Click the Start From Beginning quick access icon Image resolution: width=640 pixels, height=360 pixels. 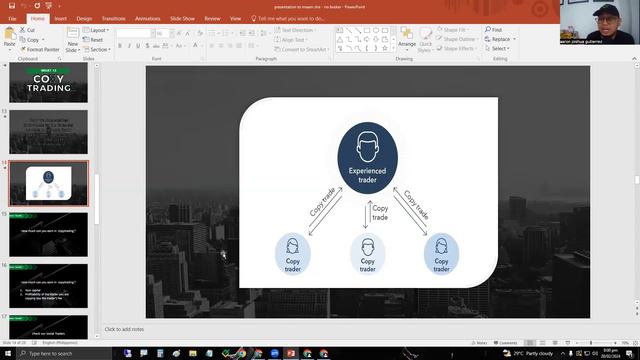[49, 6]
